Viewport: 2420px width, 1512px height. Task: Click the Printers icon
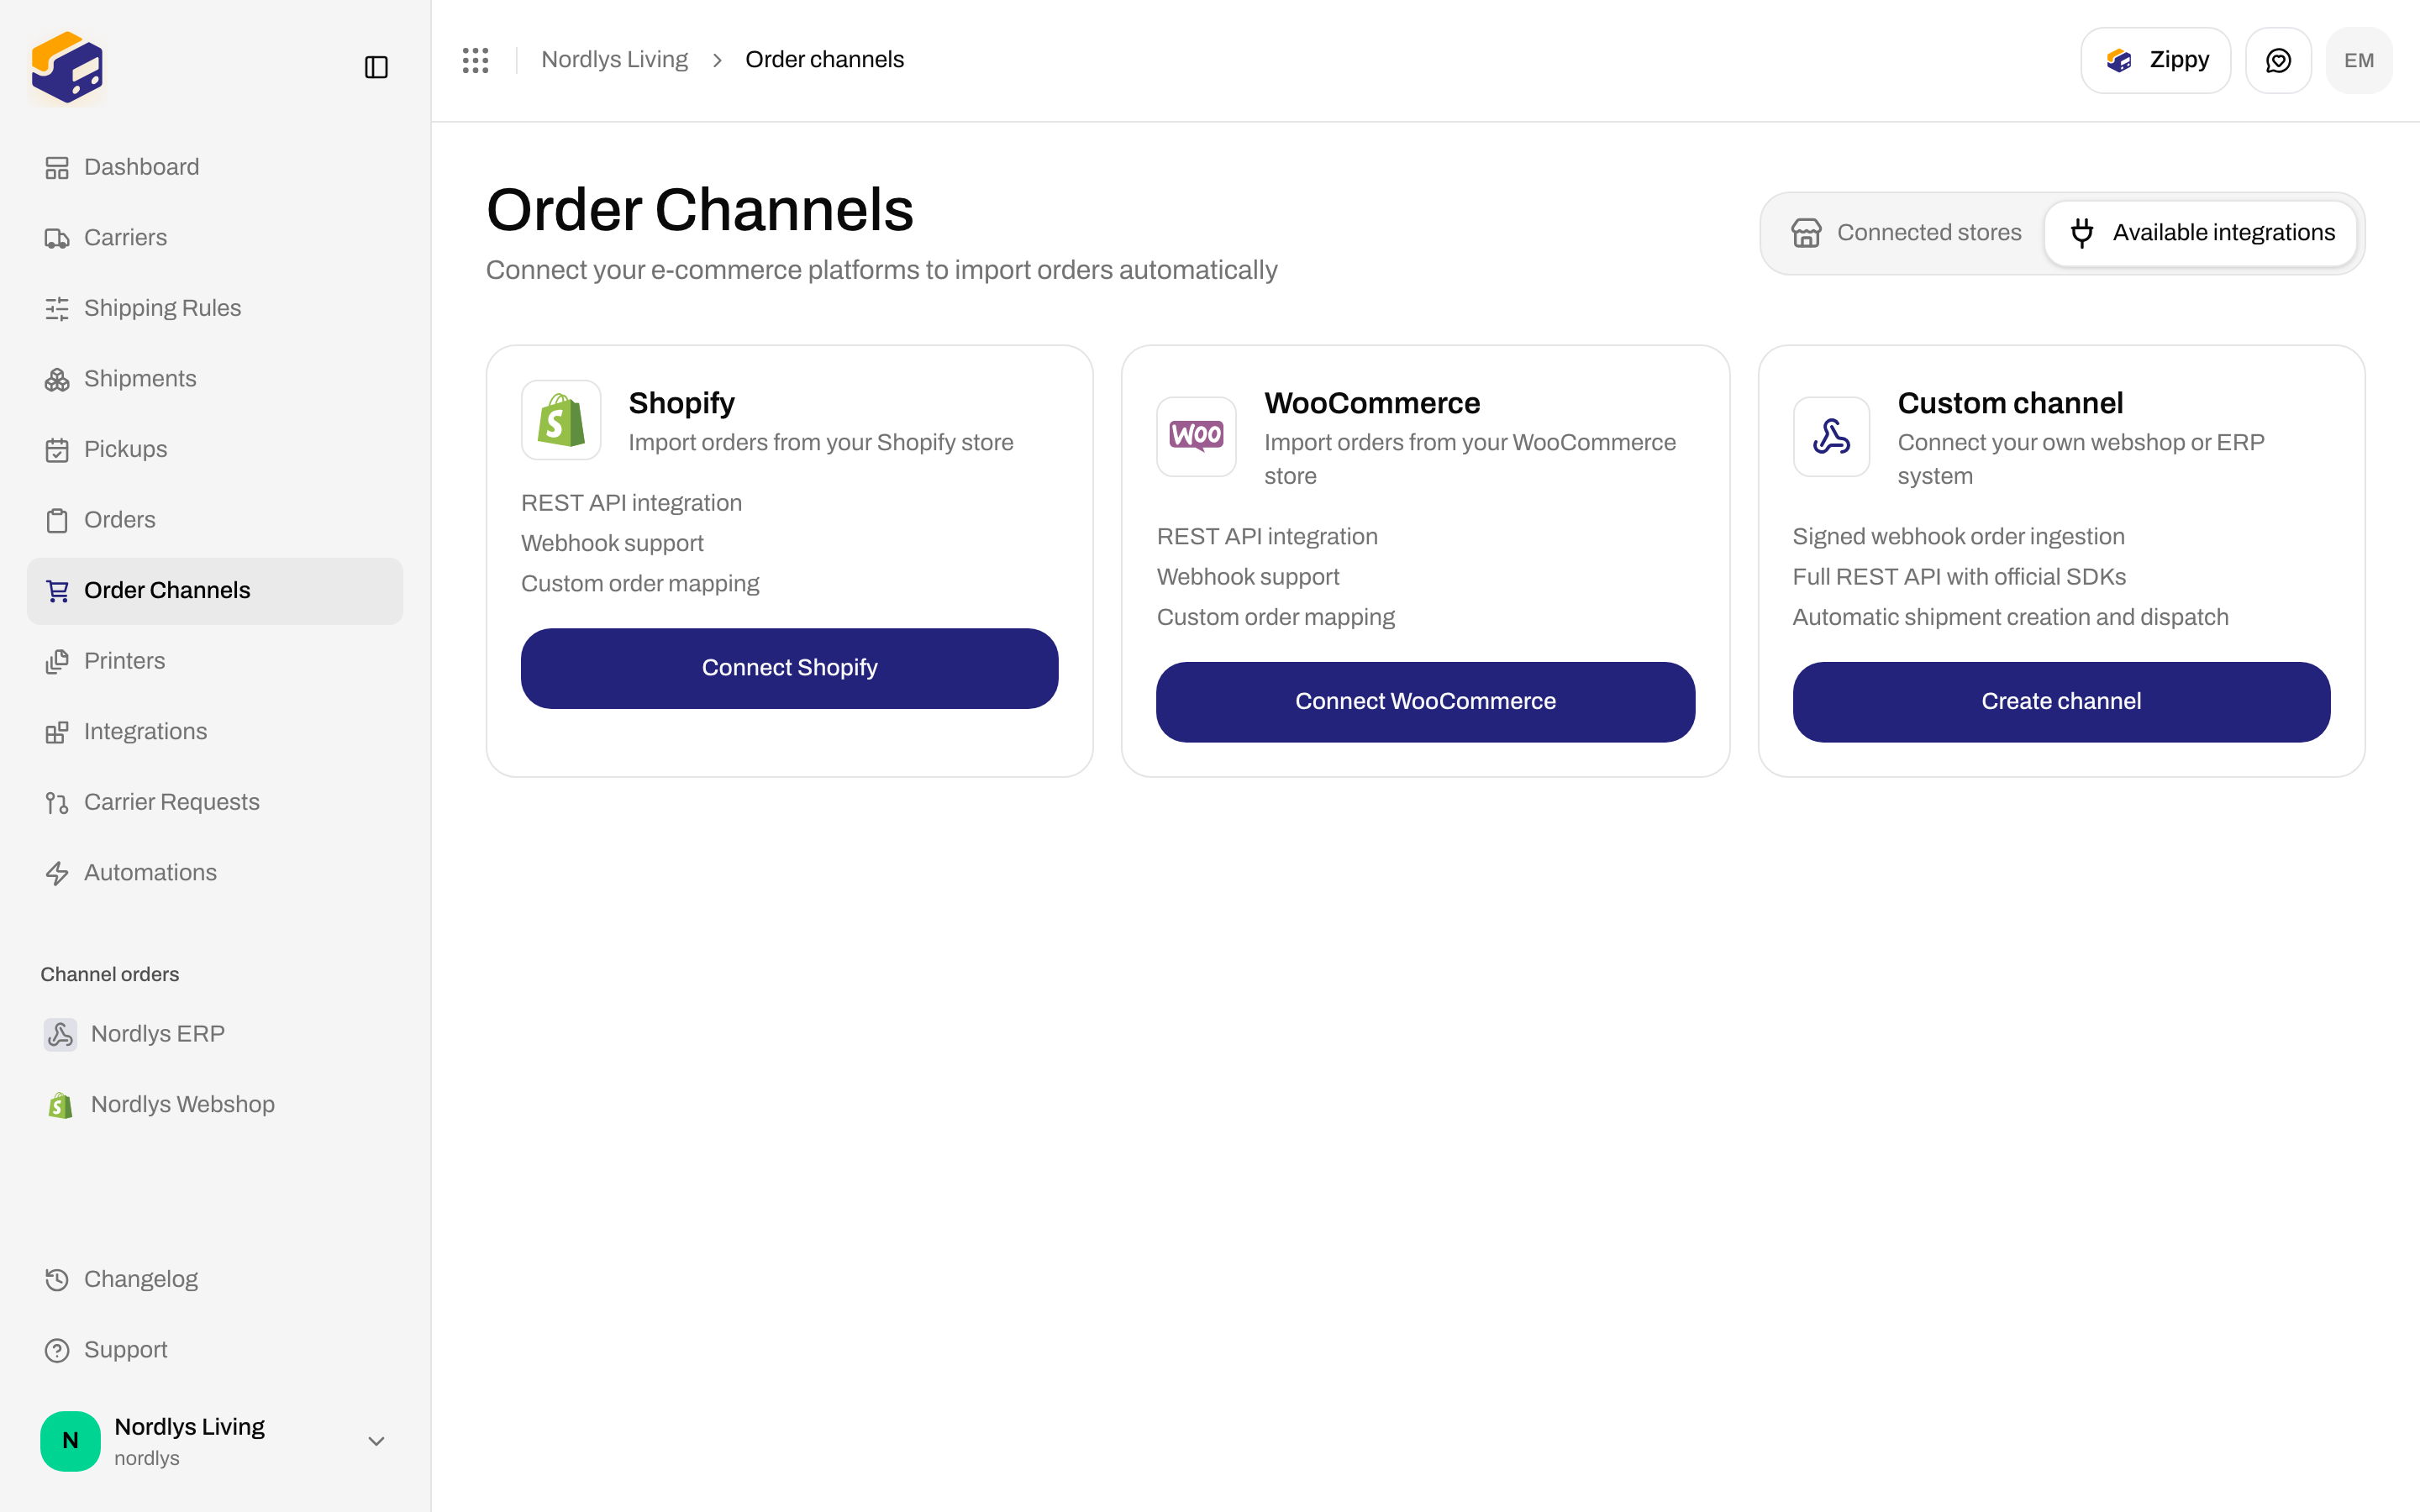[57, 661]
